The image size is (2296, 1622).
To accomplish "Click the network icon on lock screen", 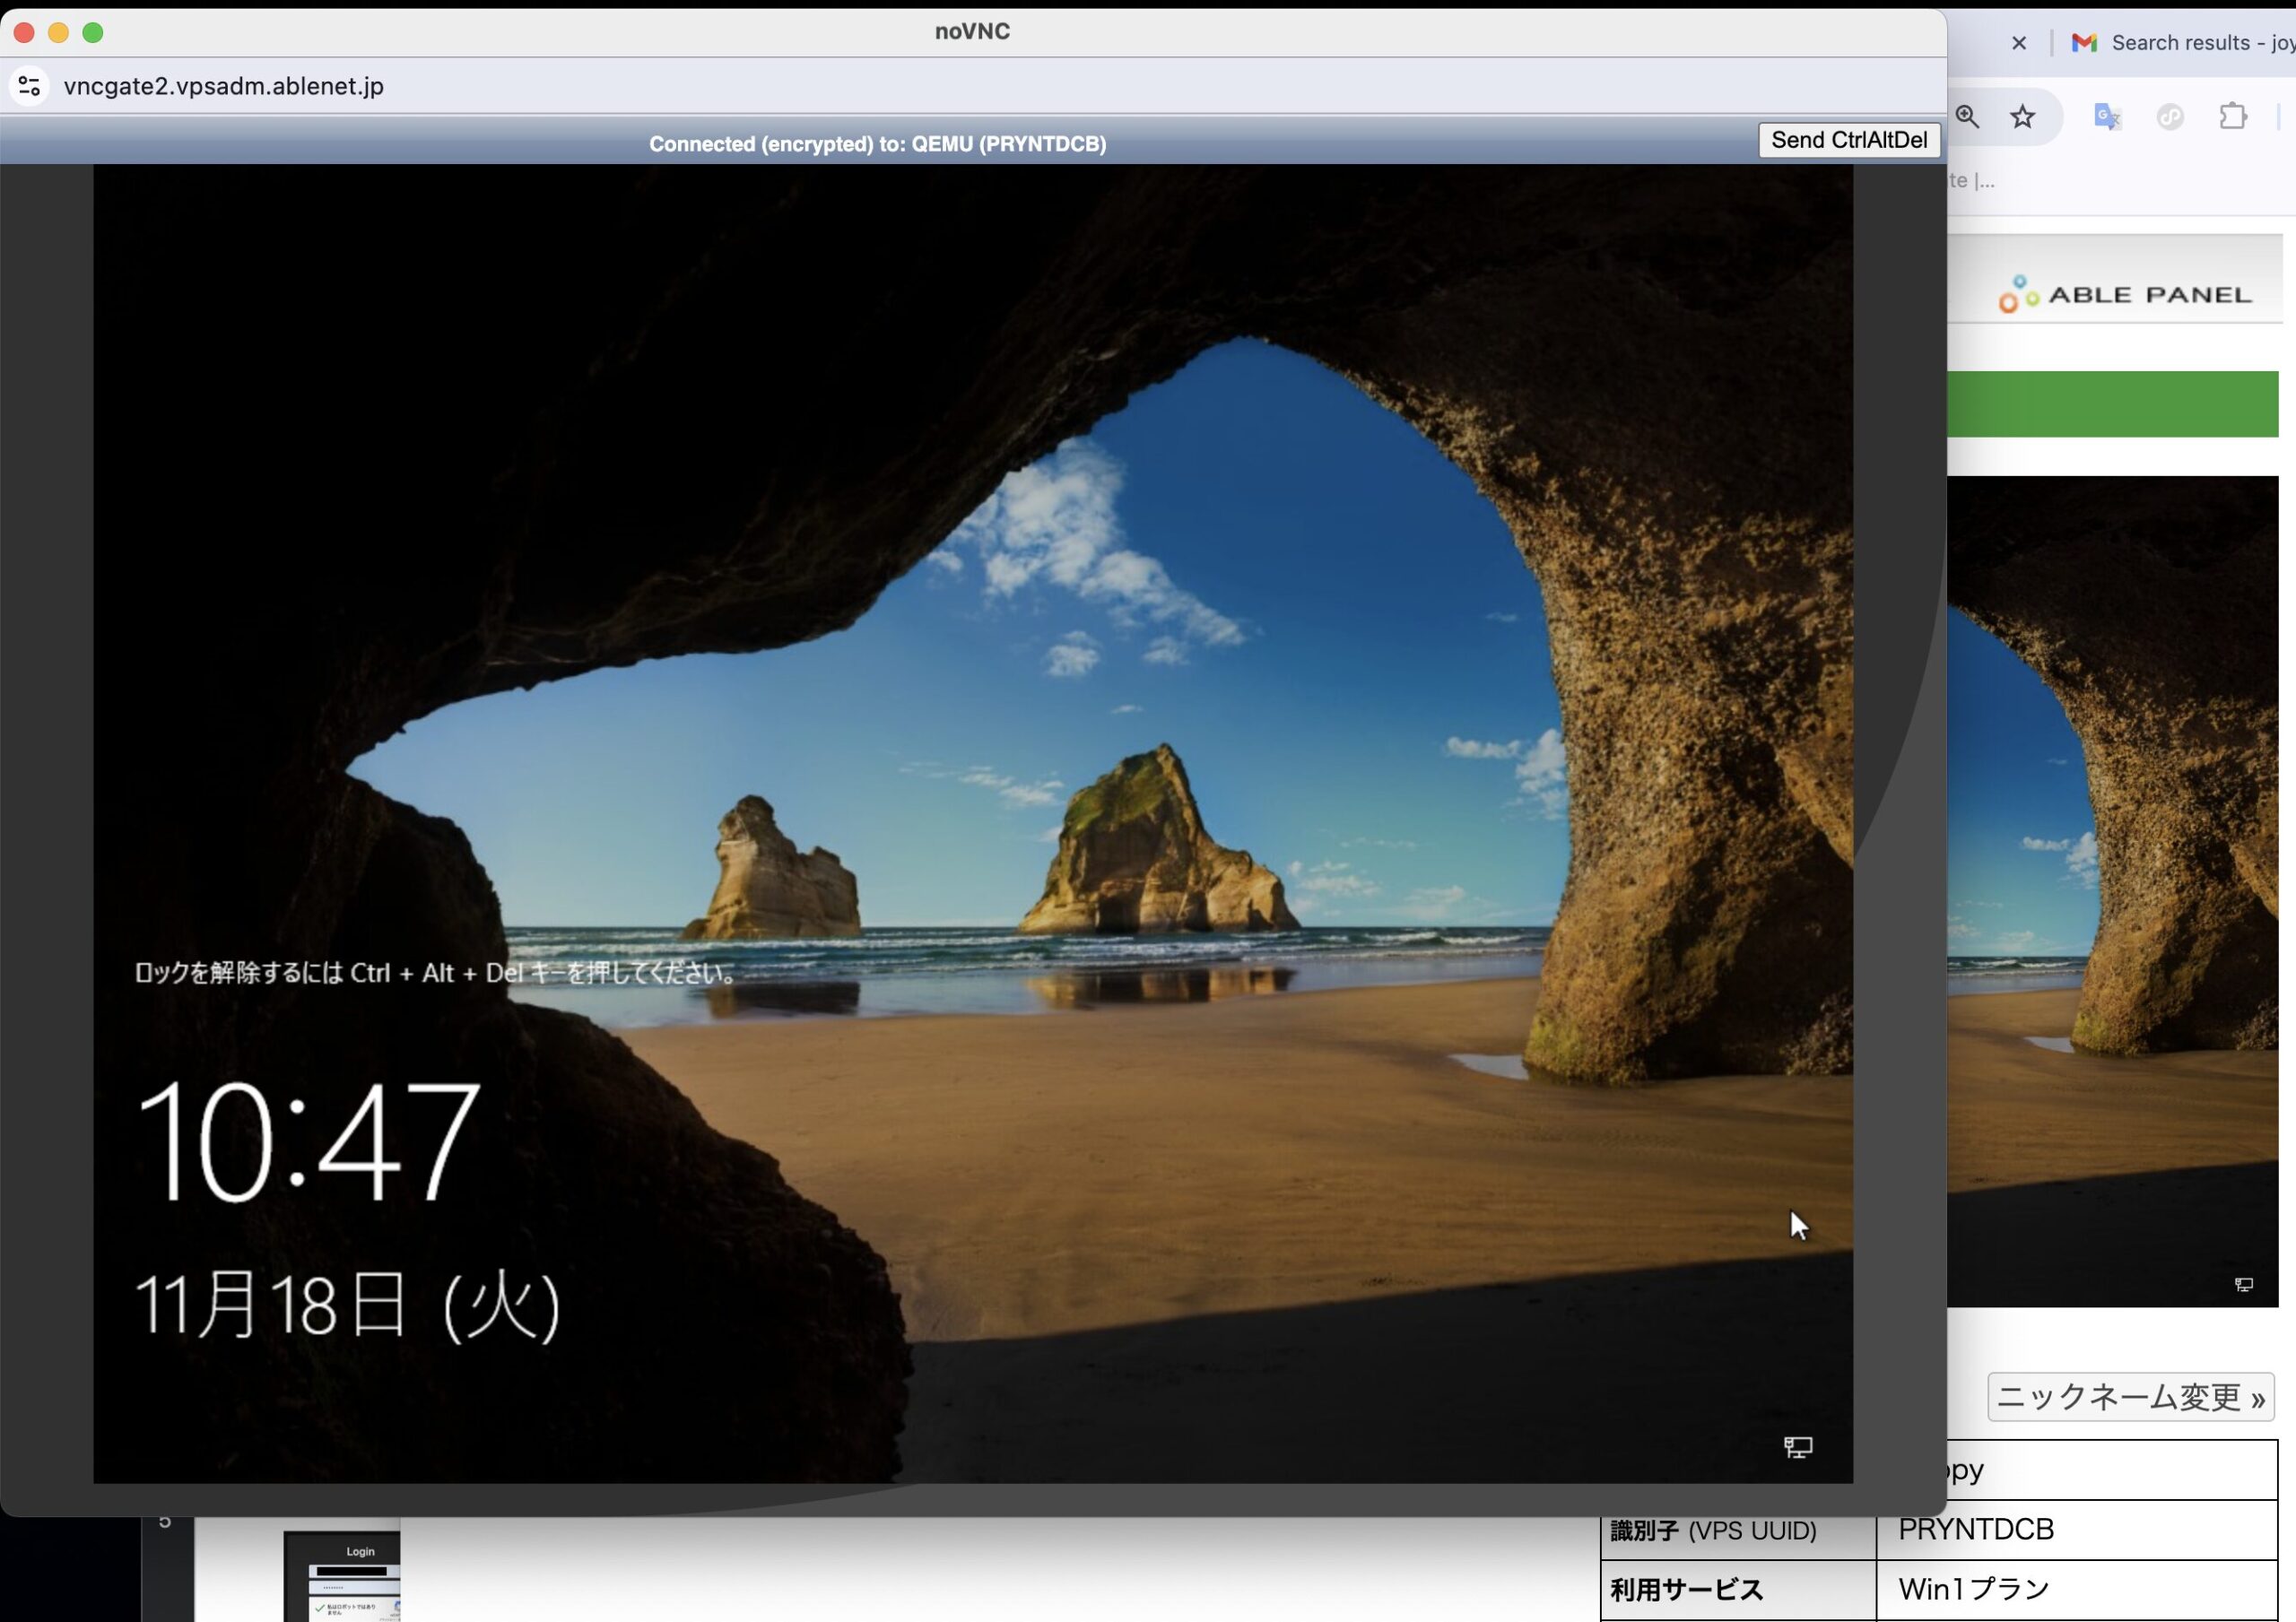I will pyautogui.click(x=1797, y=1446).
